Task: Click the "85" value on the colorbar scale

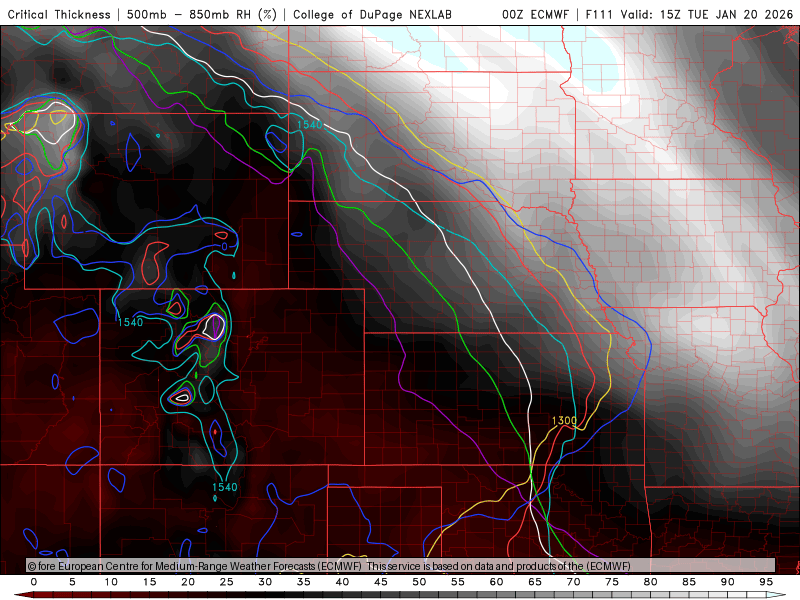Action: click(x=689, y=582)
